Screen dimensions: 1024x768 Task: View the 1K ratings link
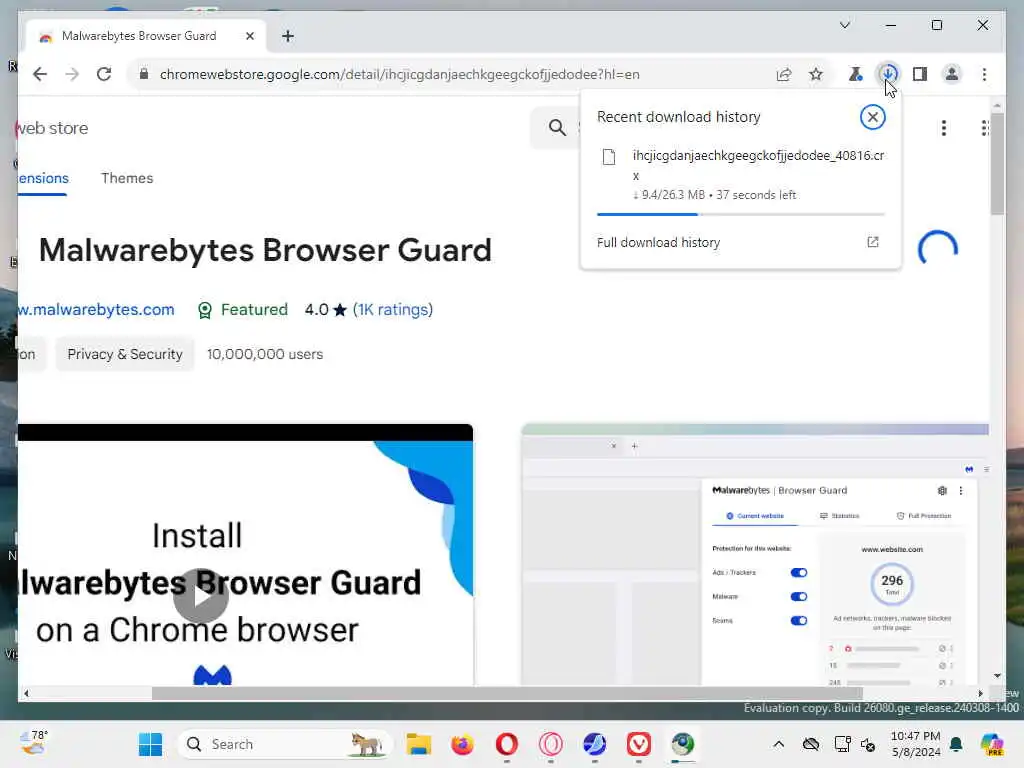pos(393,310)
